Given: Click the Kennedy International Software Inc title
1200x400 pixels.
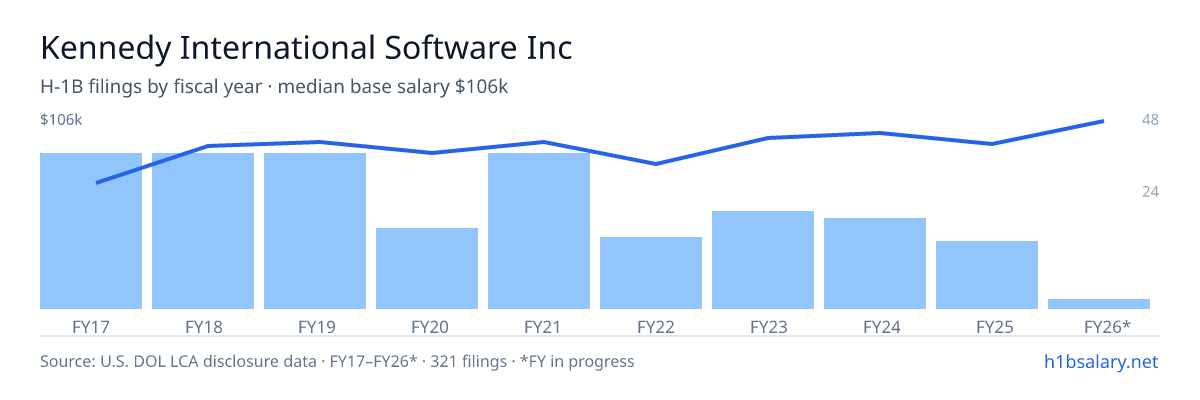Looking at the screenshot, I should 306,48.
